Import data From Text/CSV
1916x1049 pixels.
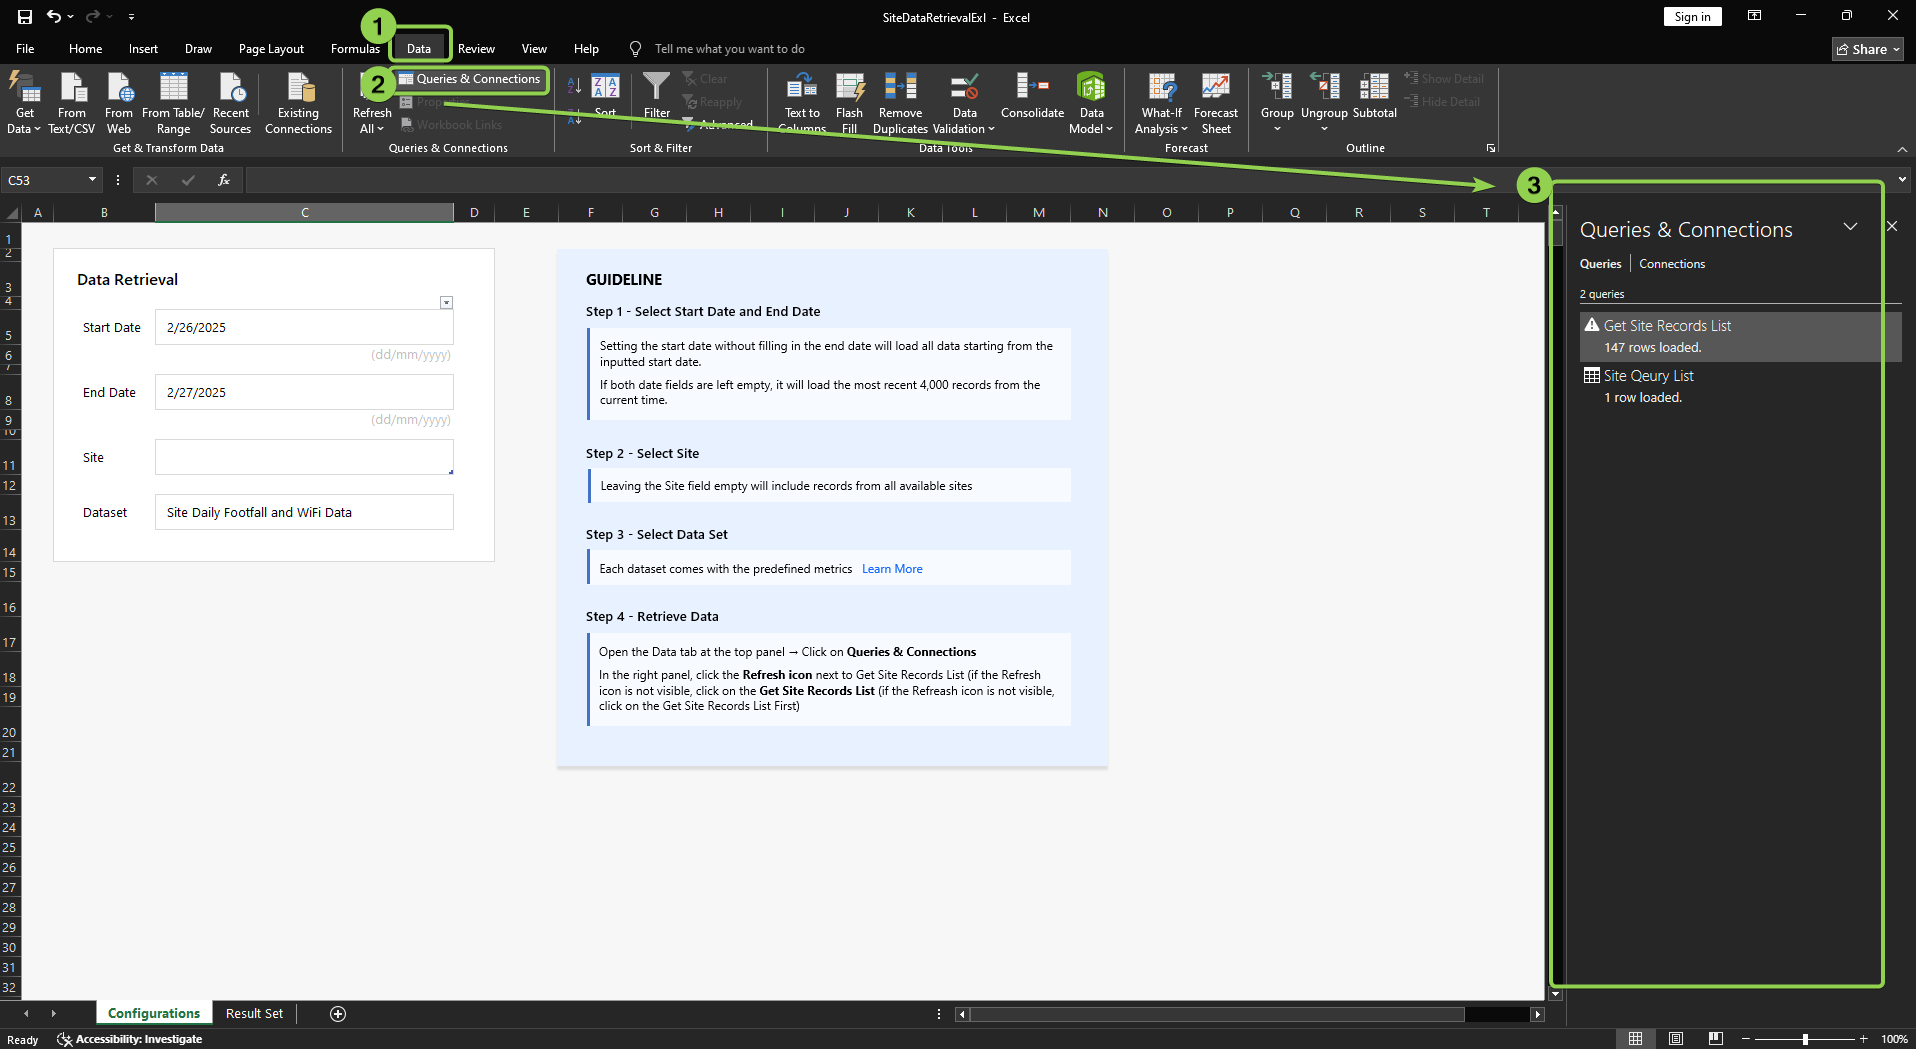click(72, 103)
